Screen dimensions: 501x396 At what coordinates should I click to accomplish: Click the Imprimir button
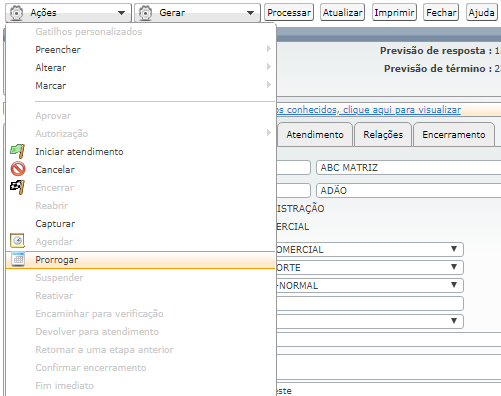pos(394,13)
